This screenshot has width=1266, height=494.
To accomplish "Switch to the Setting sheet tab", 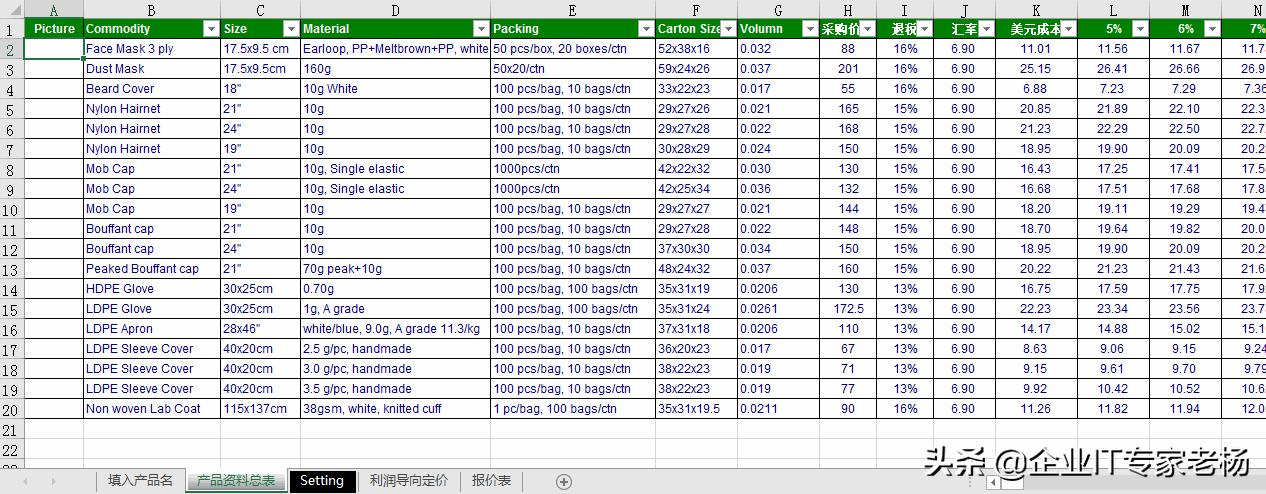I will tap(322, 481).
